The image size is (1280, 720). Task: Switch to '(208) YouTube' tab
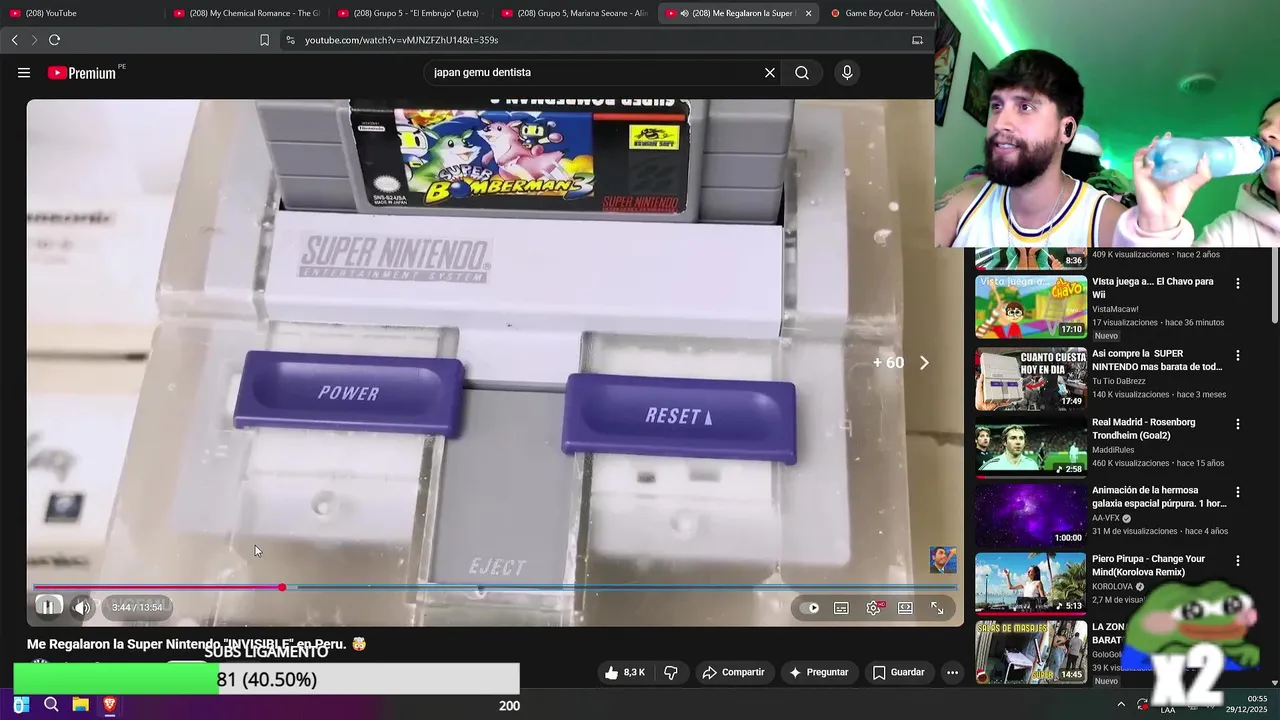coord(80,13)
